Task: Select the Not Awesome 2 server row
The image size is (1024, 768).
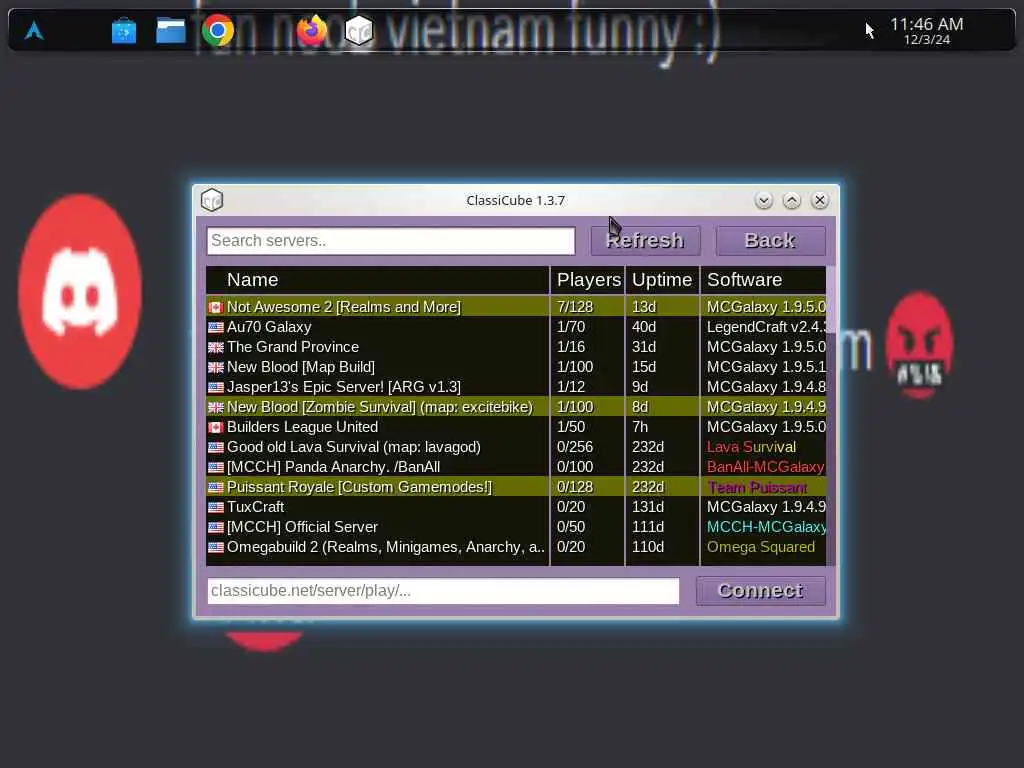Action: 516,306
